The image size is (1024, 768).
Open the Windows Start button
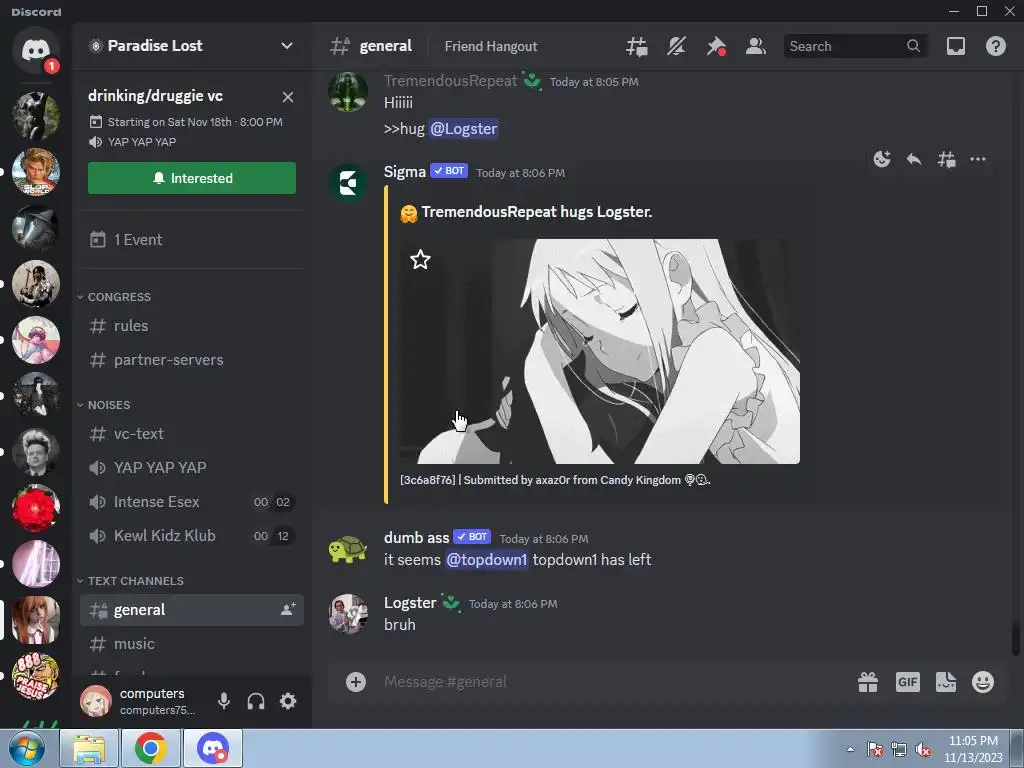point(27,748)
